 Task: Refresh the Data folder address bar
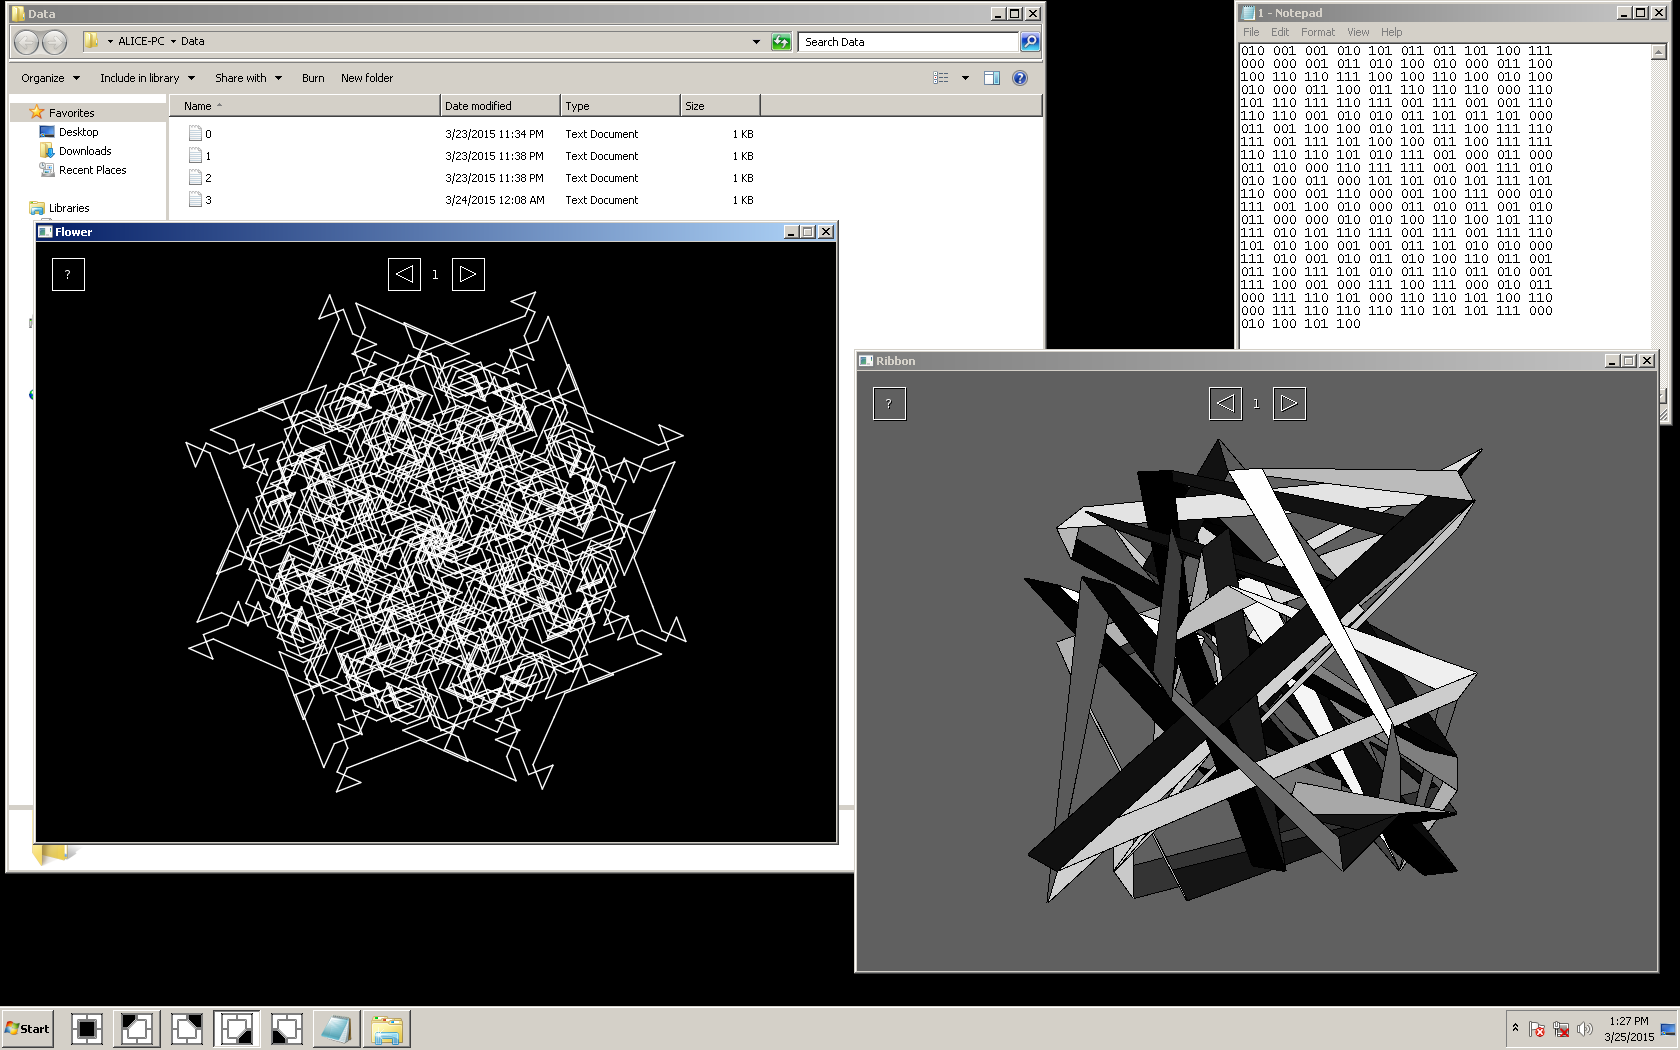coord(781,42)
